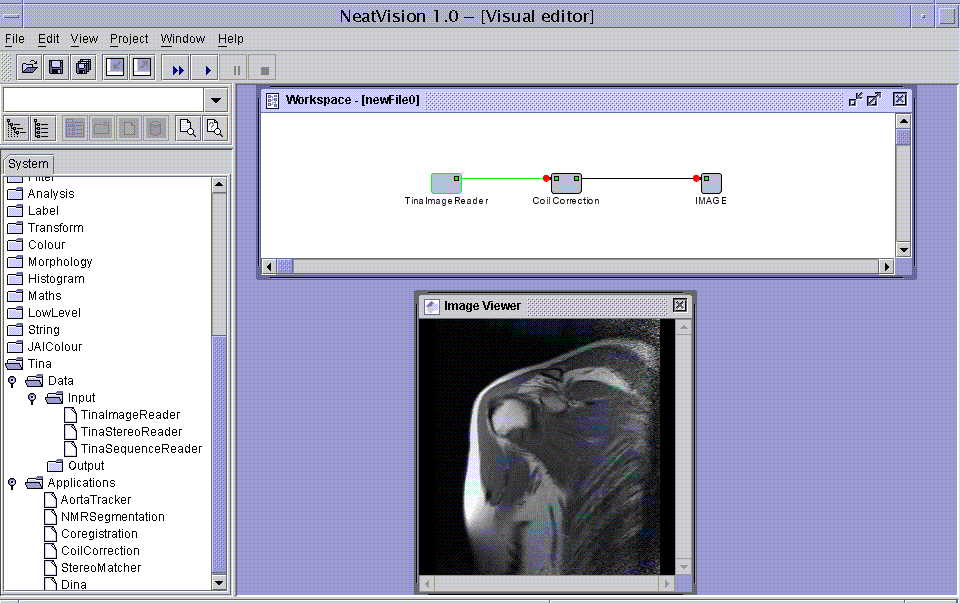Collapse the Applications folder tree handle
This screenshot has height=603, width=960.
[x=13, y=483]
